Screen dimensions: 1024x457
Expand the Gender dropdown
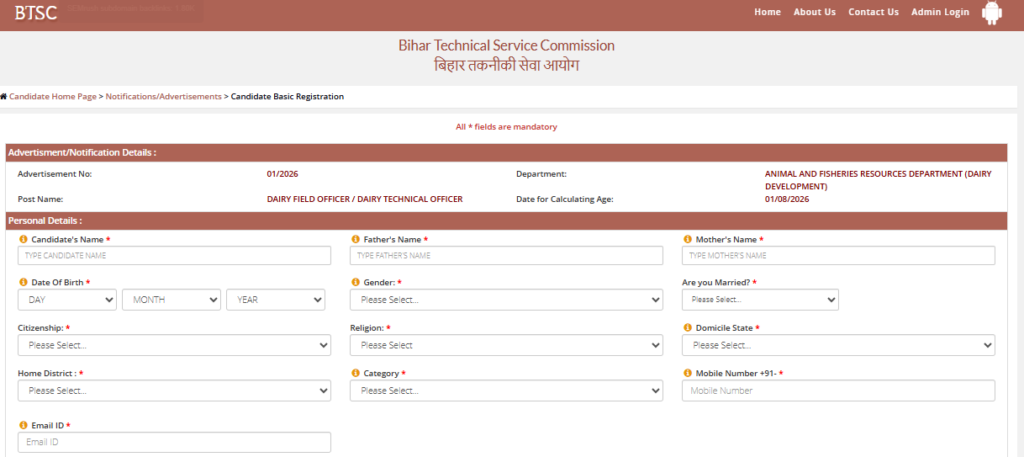506,299
